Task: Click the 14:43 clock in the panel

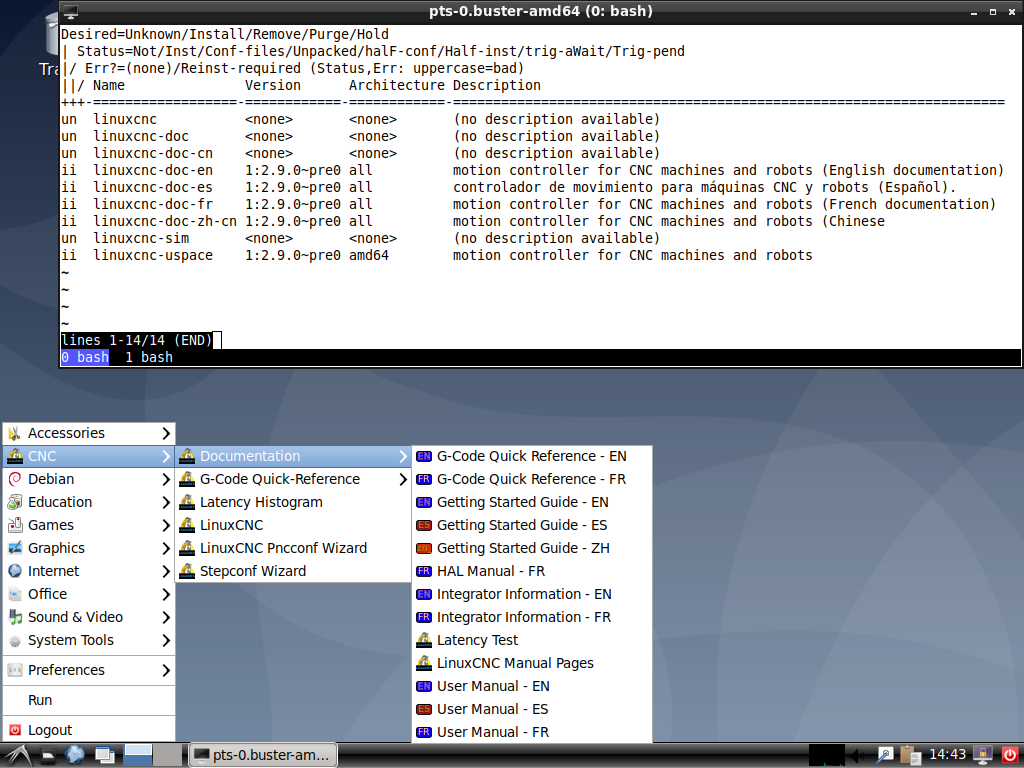Action: (947, 755)
